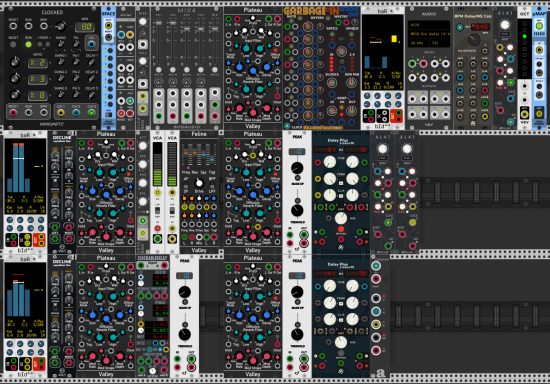Click the cyan CLOCK jack on Garbage In

tap(287, 126)
